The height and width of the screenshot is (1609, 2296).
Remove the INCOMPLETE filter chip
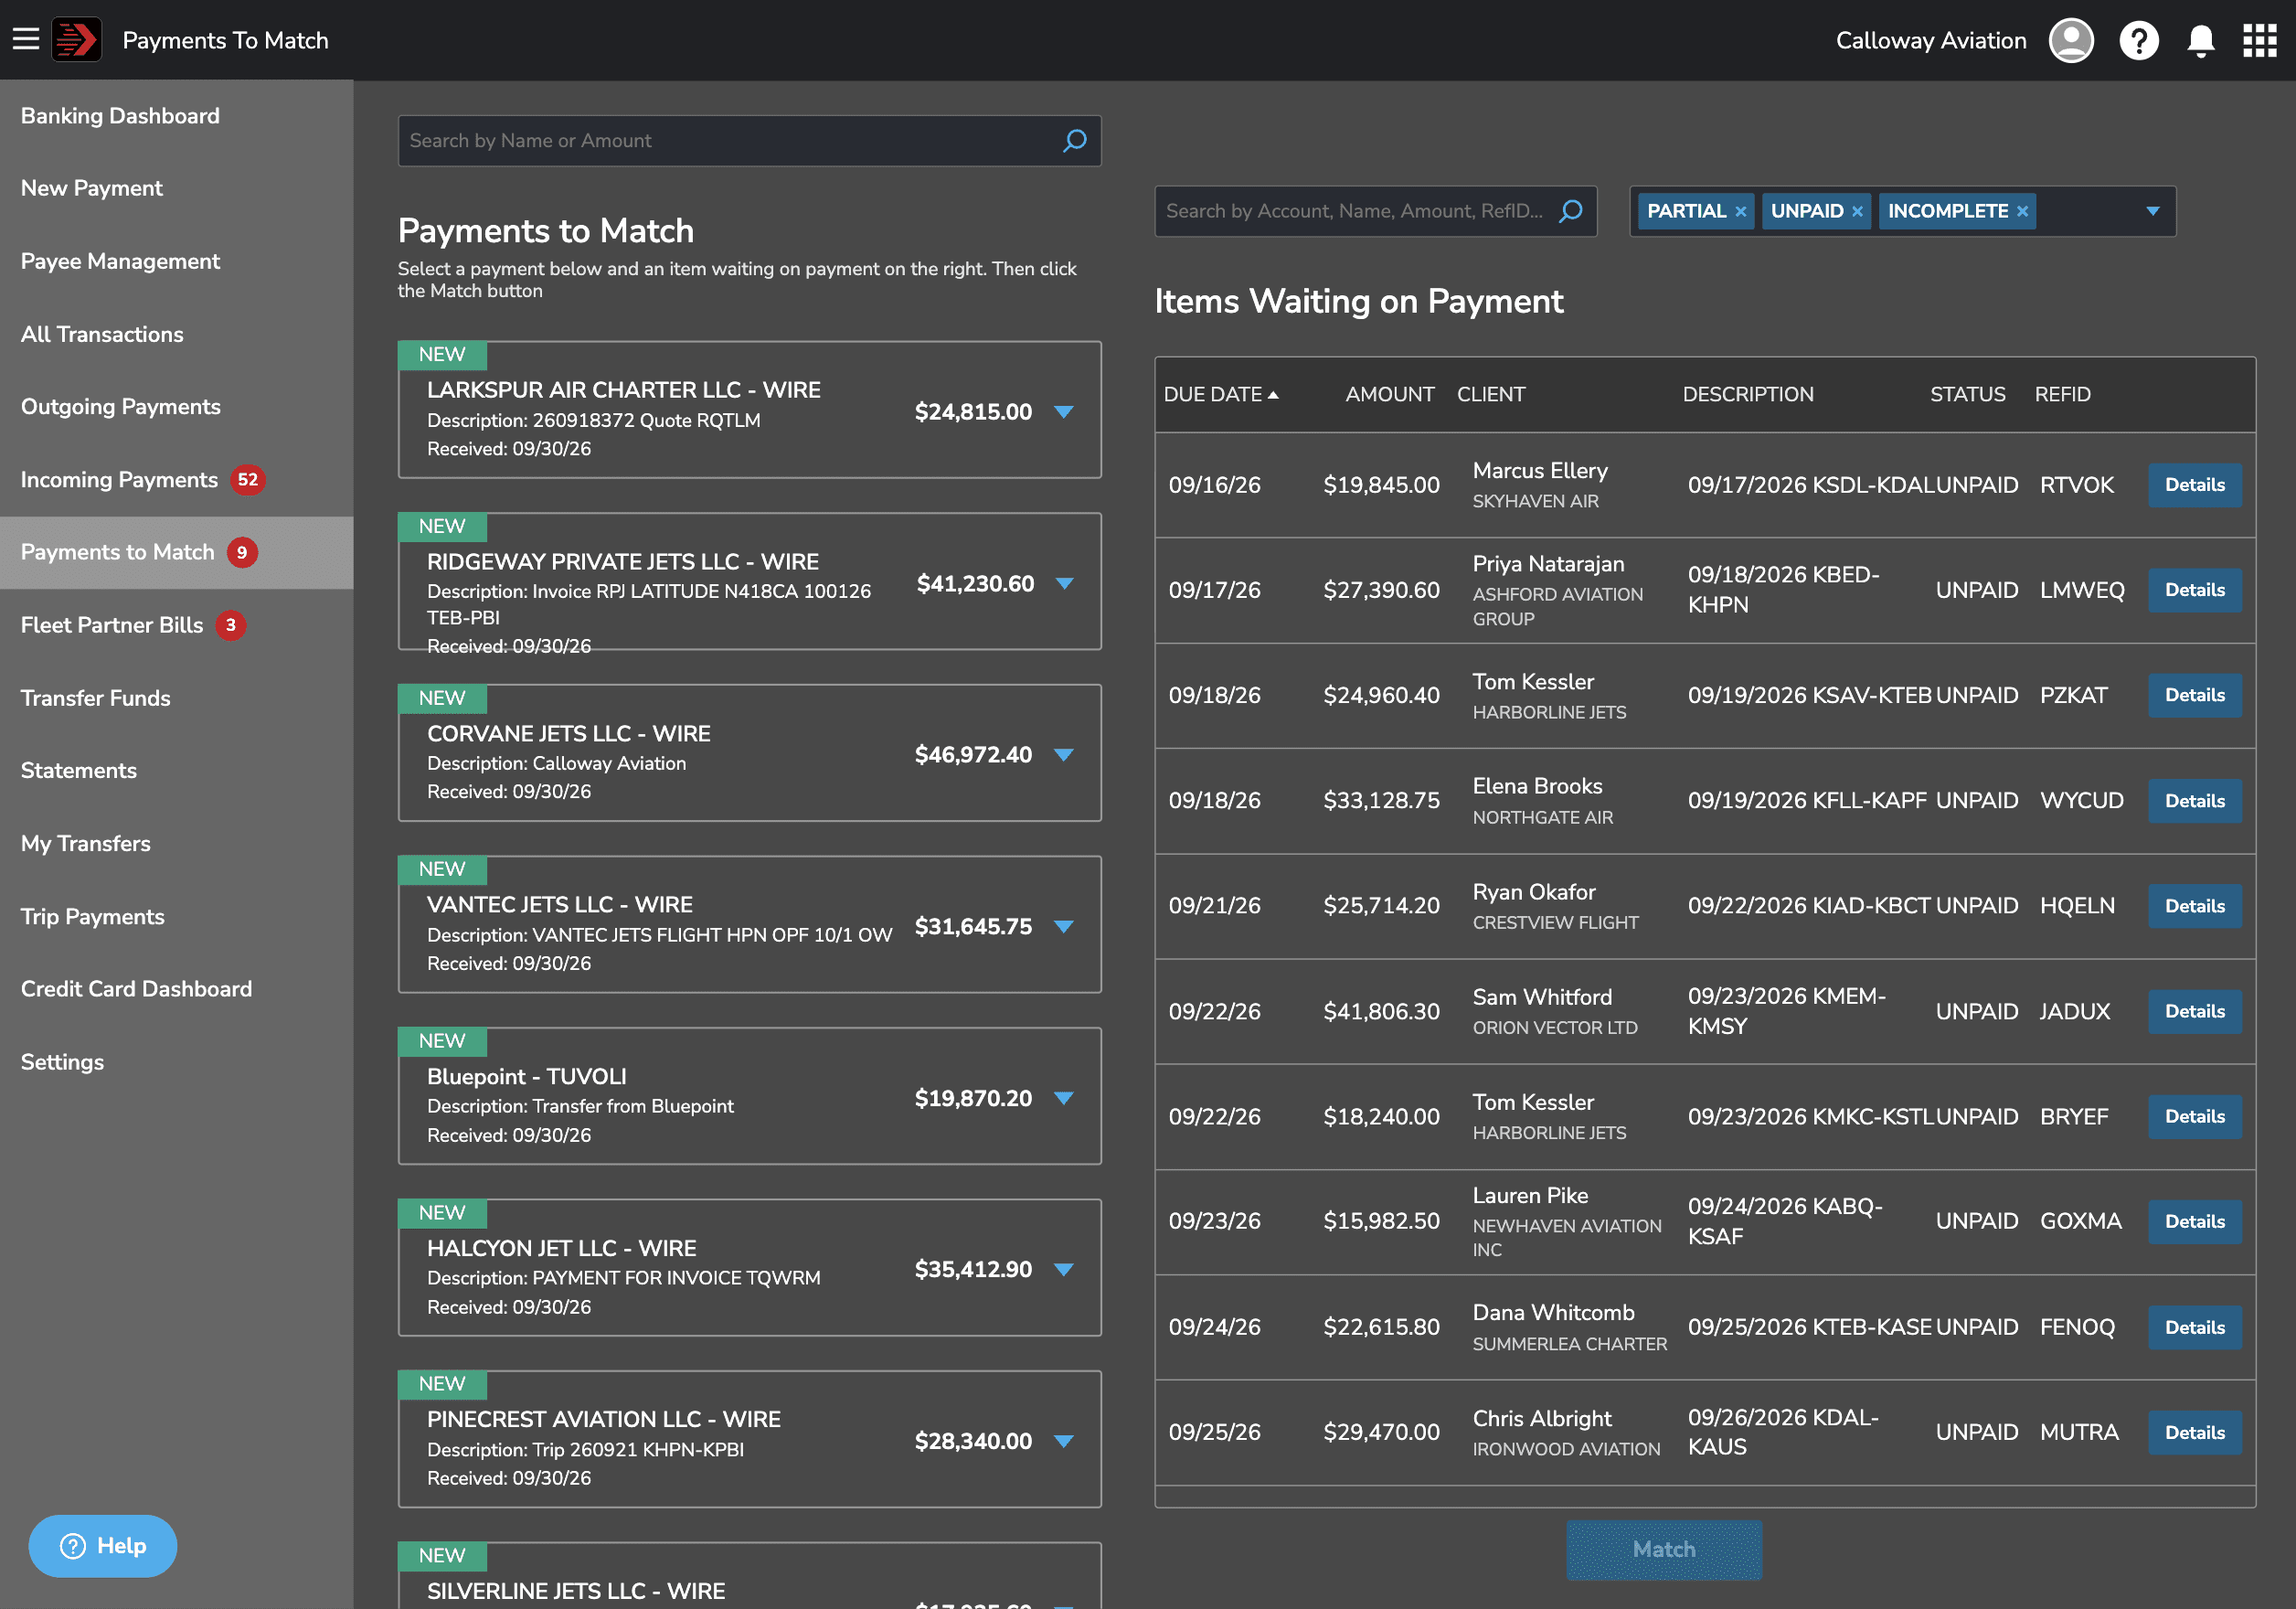(x=2022, y=212)
